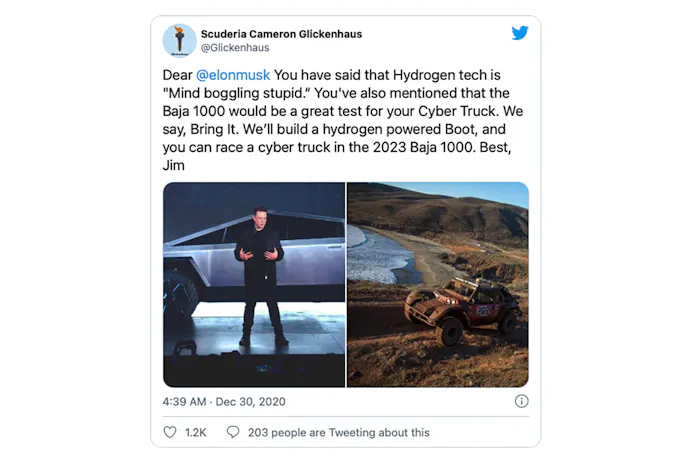
Task: Open the @Glickenhaus handle
Action: (x=235, y=47)
